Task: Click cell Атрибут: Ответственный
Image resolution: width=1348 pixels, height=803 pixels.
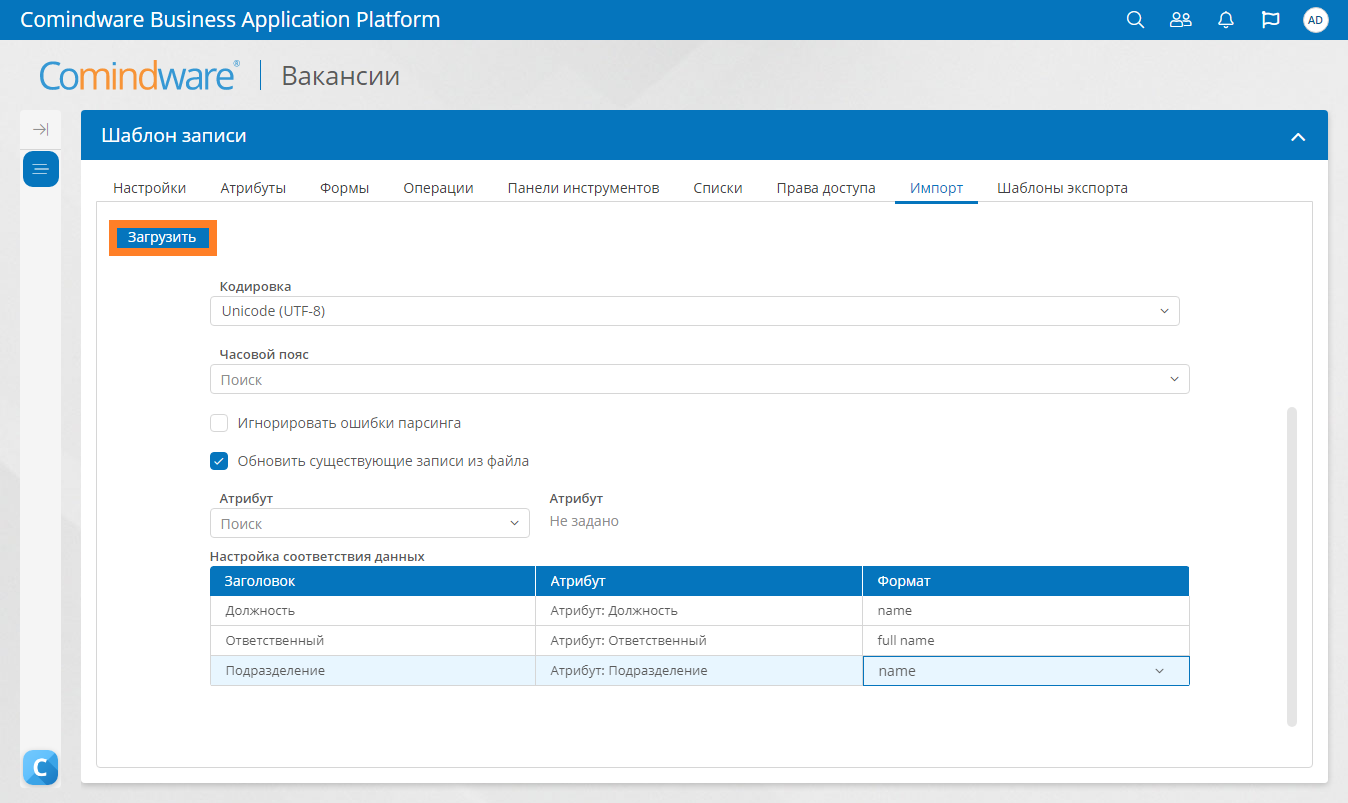Action: (x=699, y=641)
